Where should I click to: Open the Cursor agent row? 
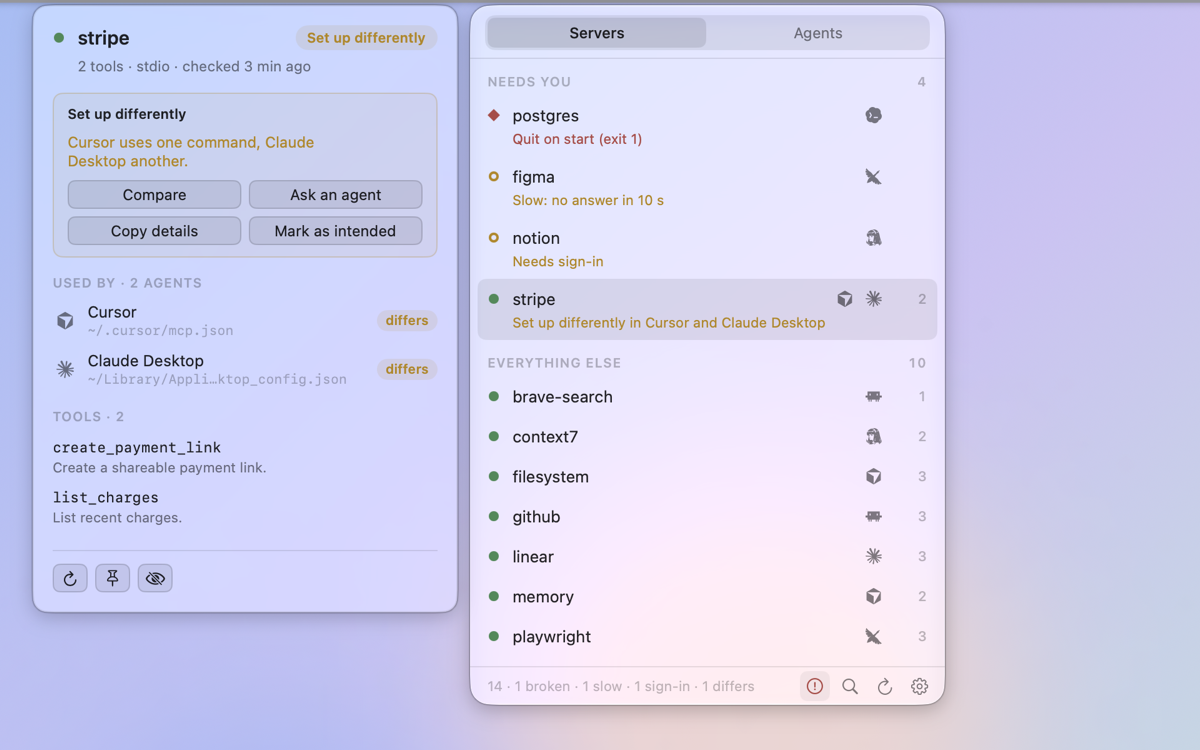(245, 321)
